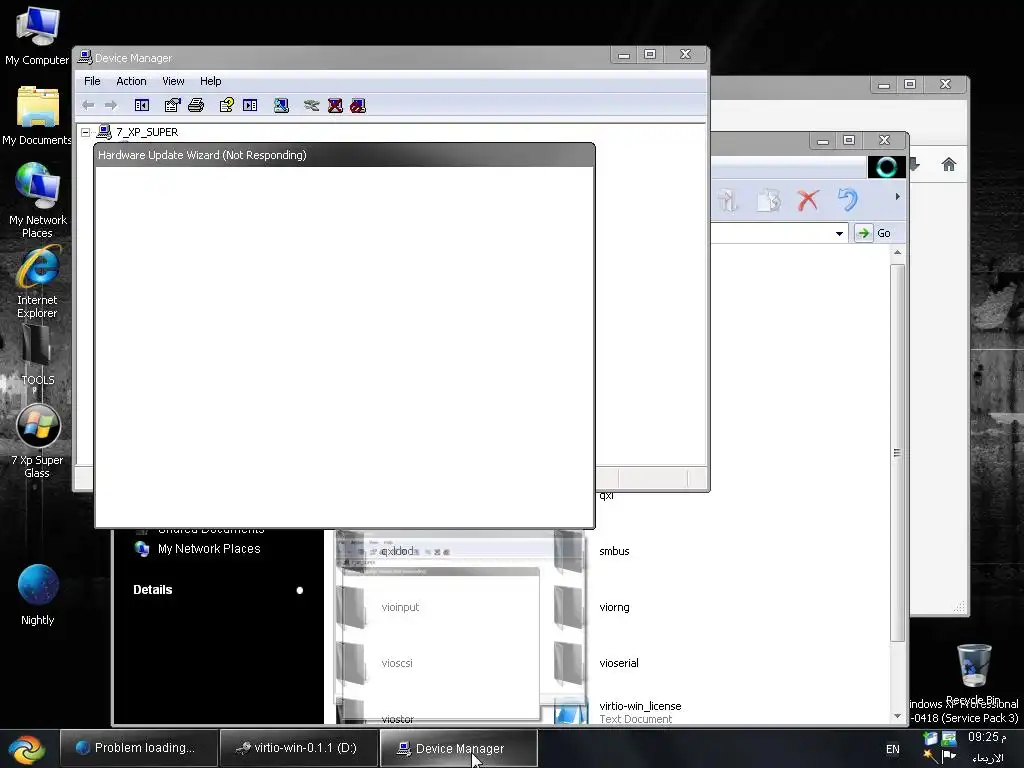This screenshot has height=768, width=1024.
Task: Click the Start orb button
Action: [27, 749]
